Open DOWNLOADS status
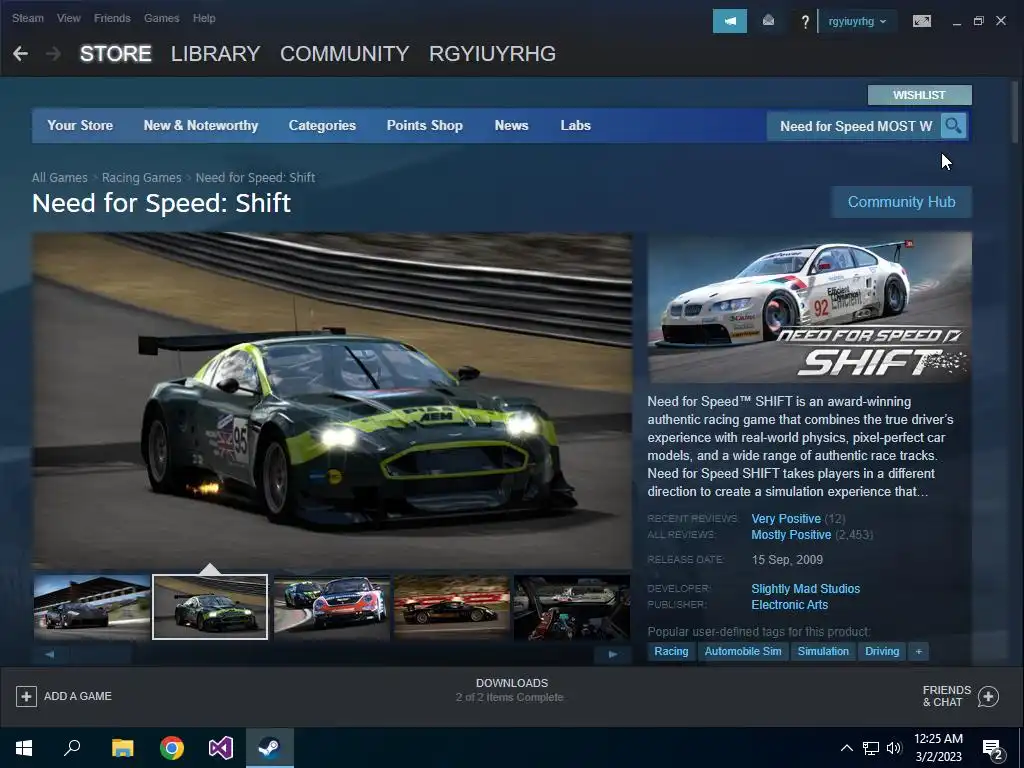 coord(511,690)
